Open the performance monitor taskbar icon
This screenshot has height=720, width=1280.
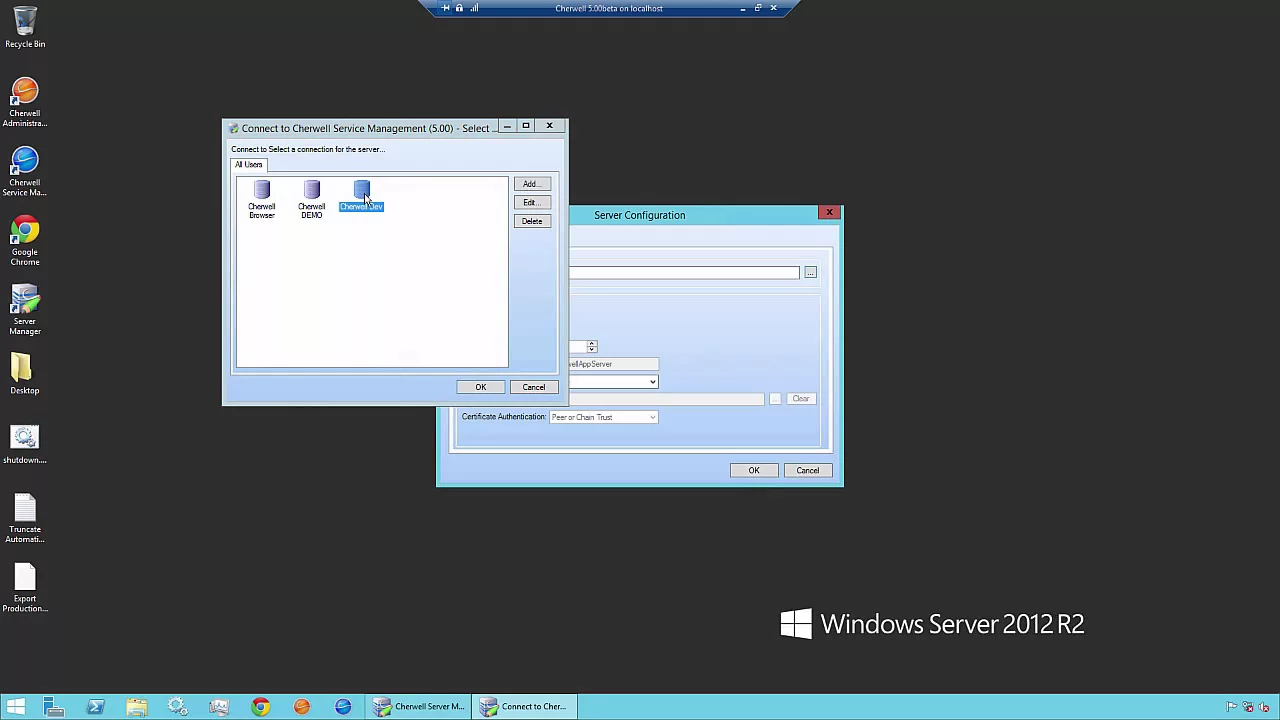(219, 707)
